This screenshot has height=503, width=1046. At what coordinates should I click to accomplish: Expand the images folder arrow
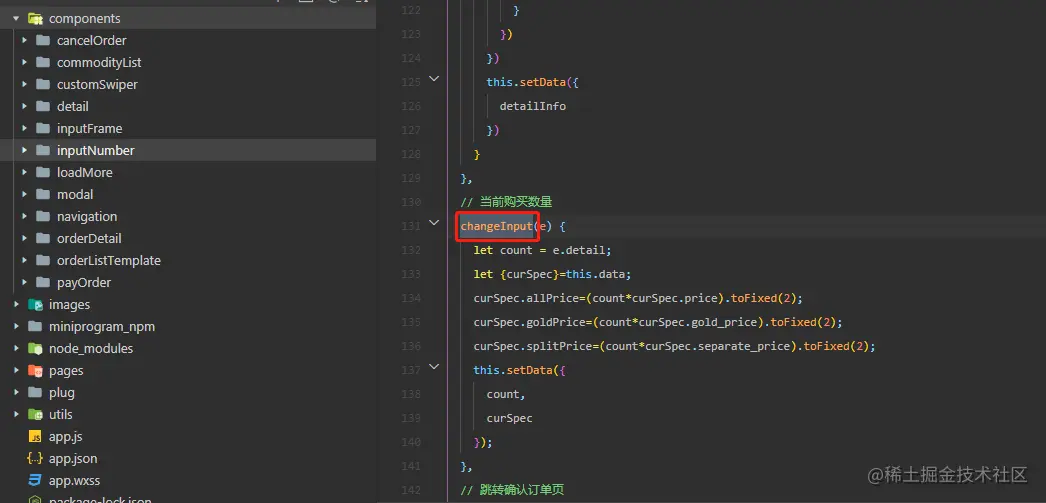pos(16,305)
